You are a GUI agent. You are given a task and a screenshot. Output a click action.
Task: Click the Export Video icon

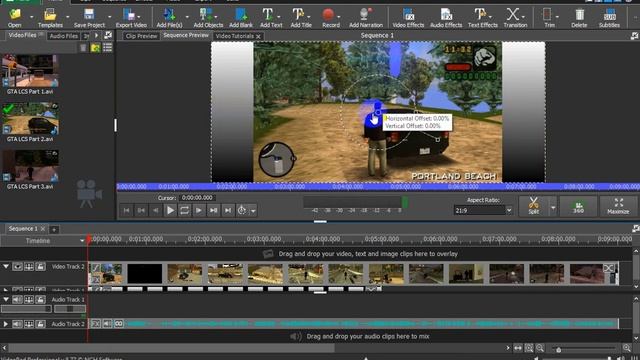pos(129,15)
